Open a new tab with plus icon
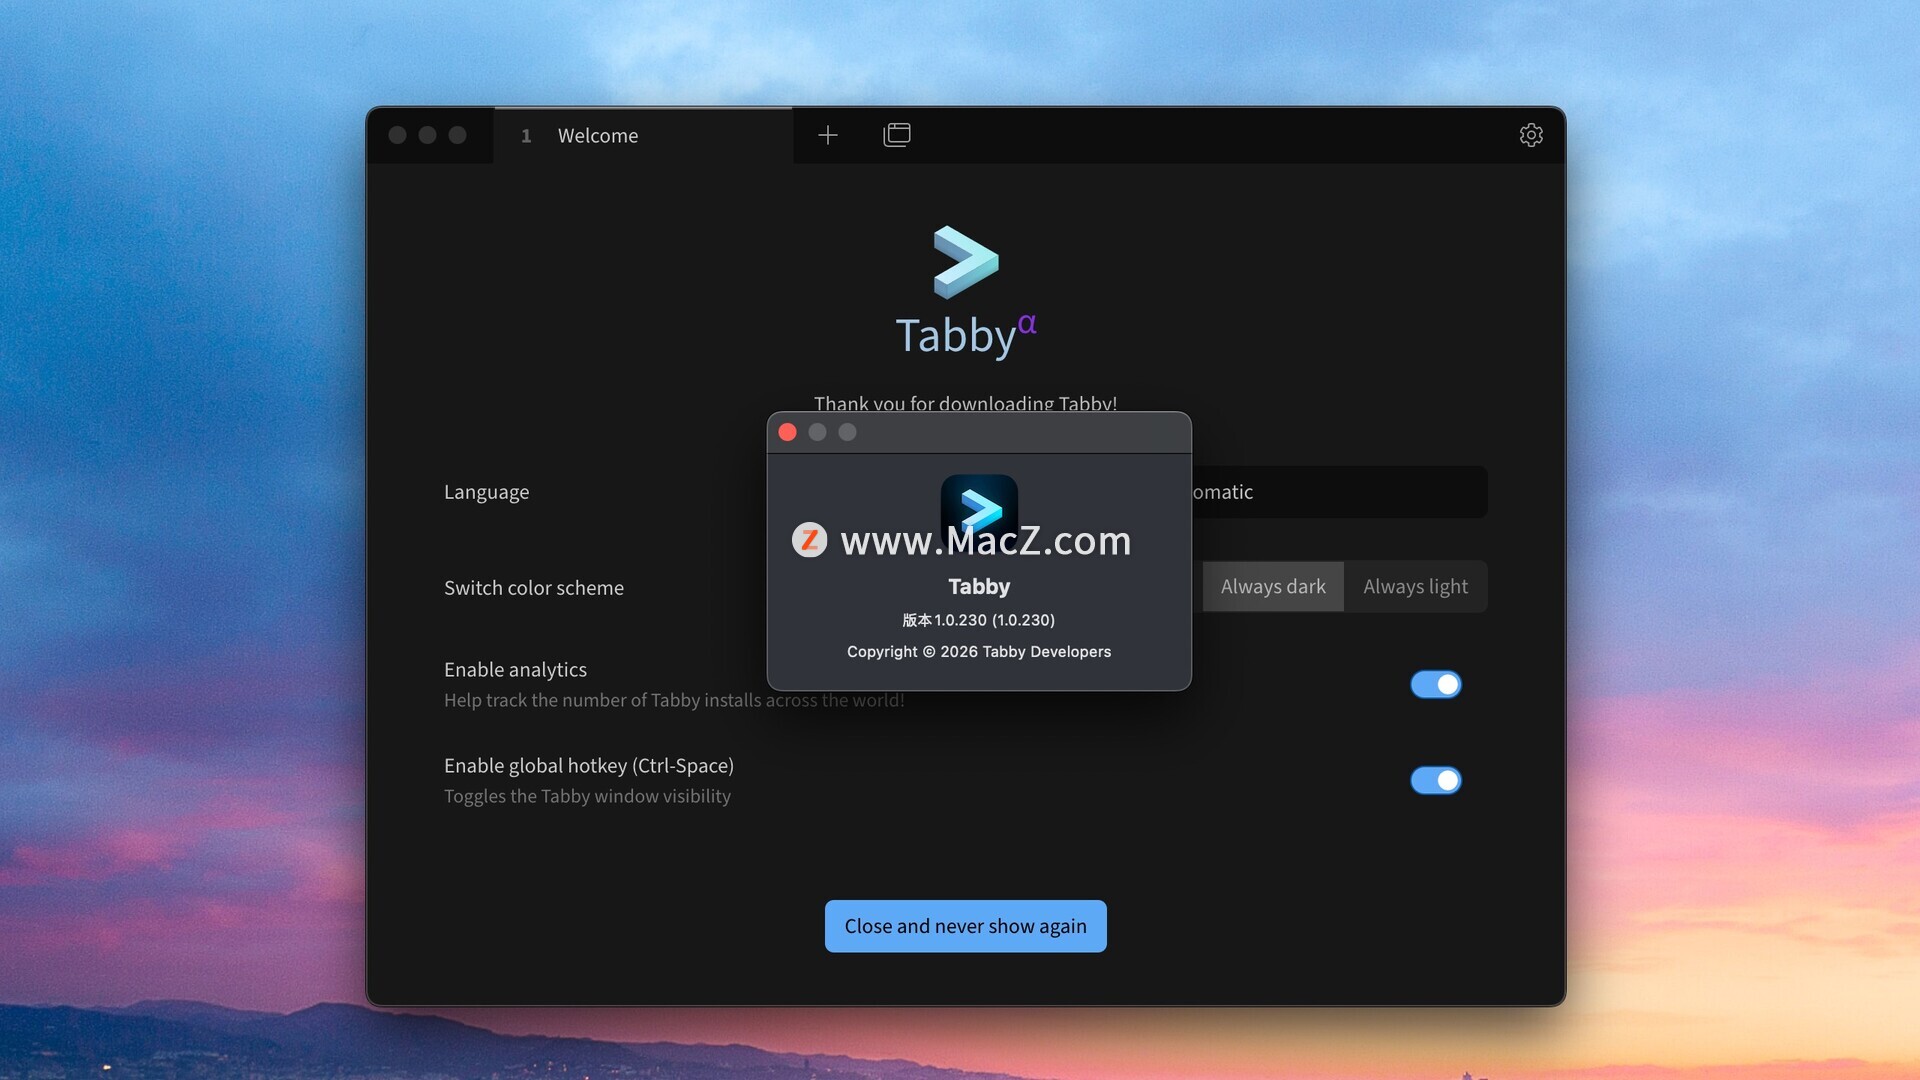The image size is (1920, 1080). coord(827,135)
